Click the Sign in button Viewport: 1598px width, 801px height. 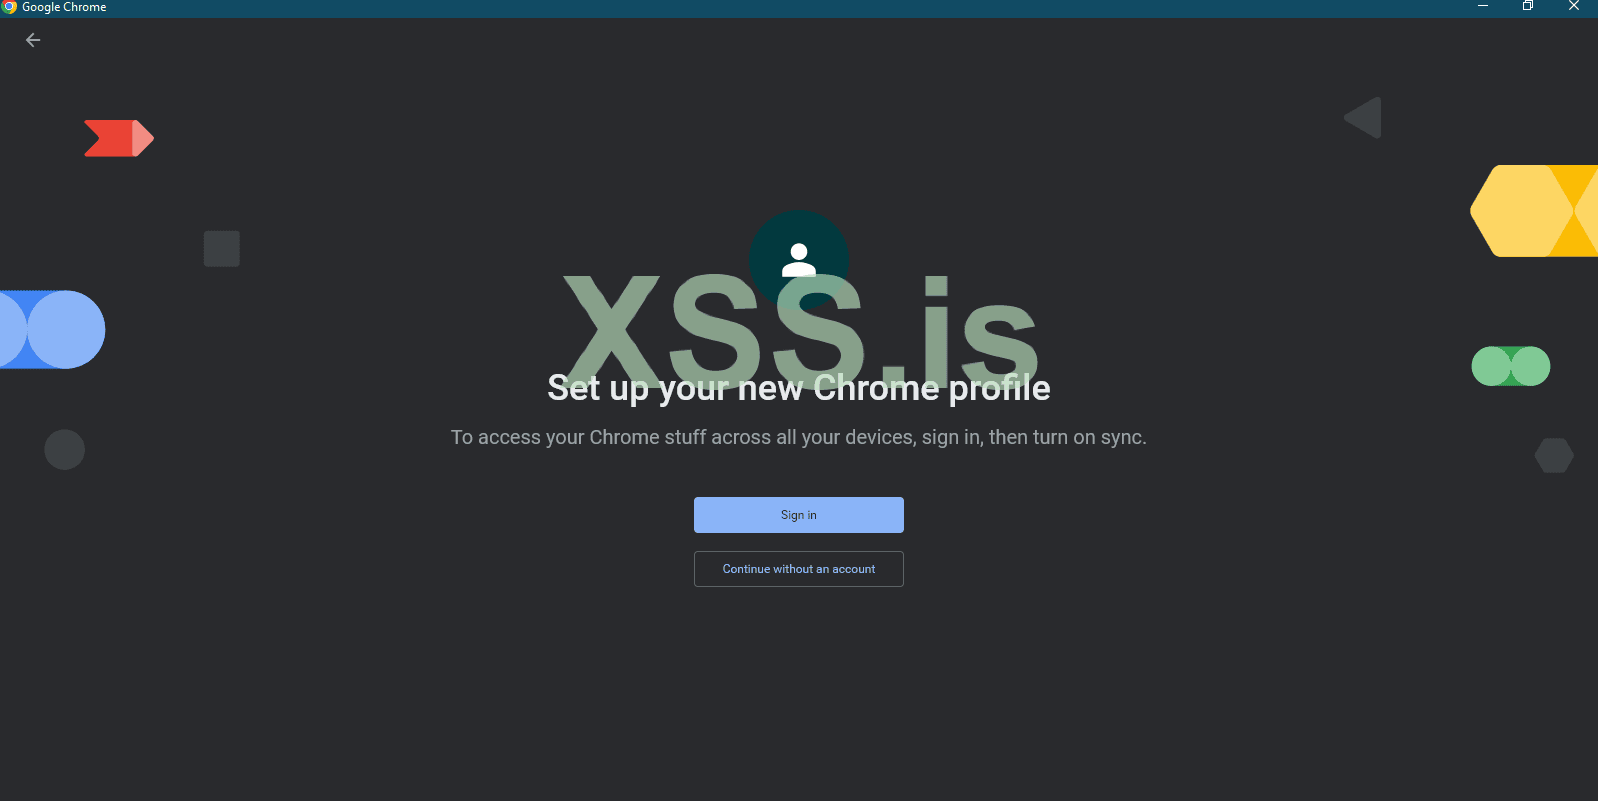tap(799, 515)
